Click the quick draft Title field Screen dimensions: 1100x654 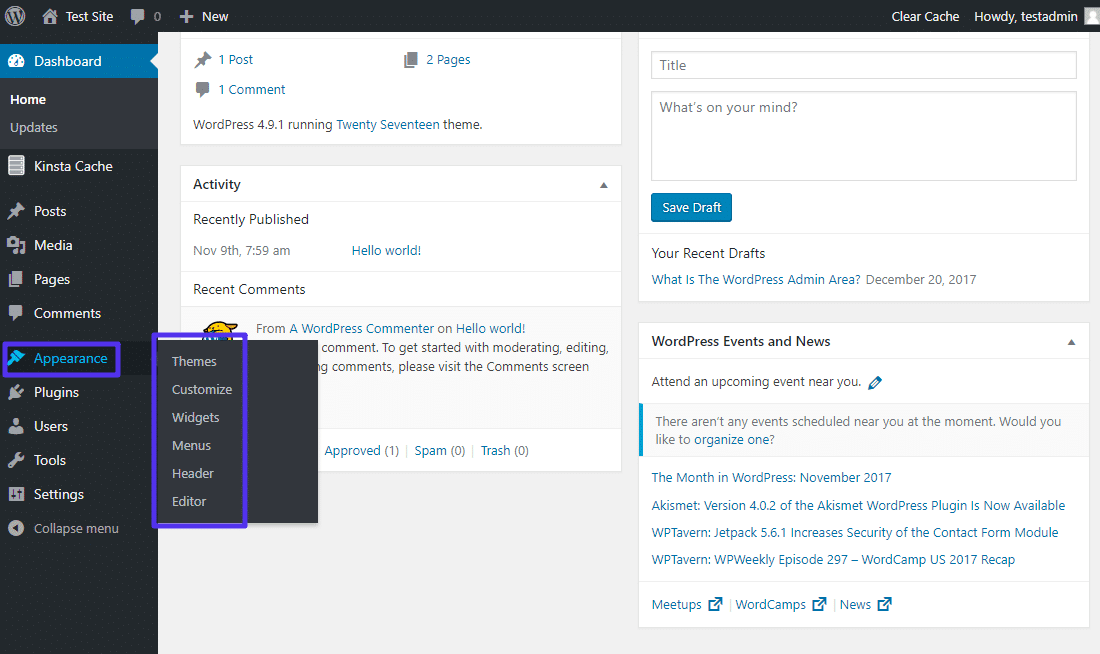point(863,65)
